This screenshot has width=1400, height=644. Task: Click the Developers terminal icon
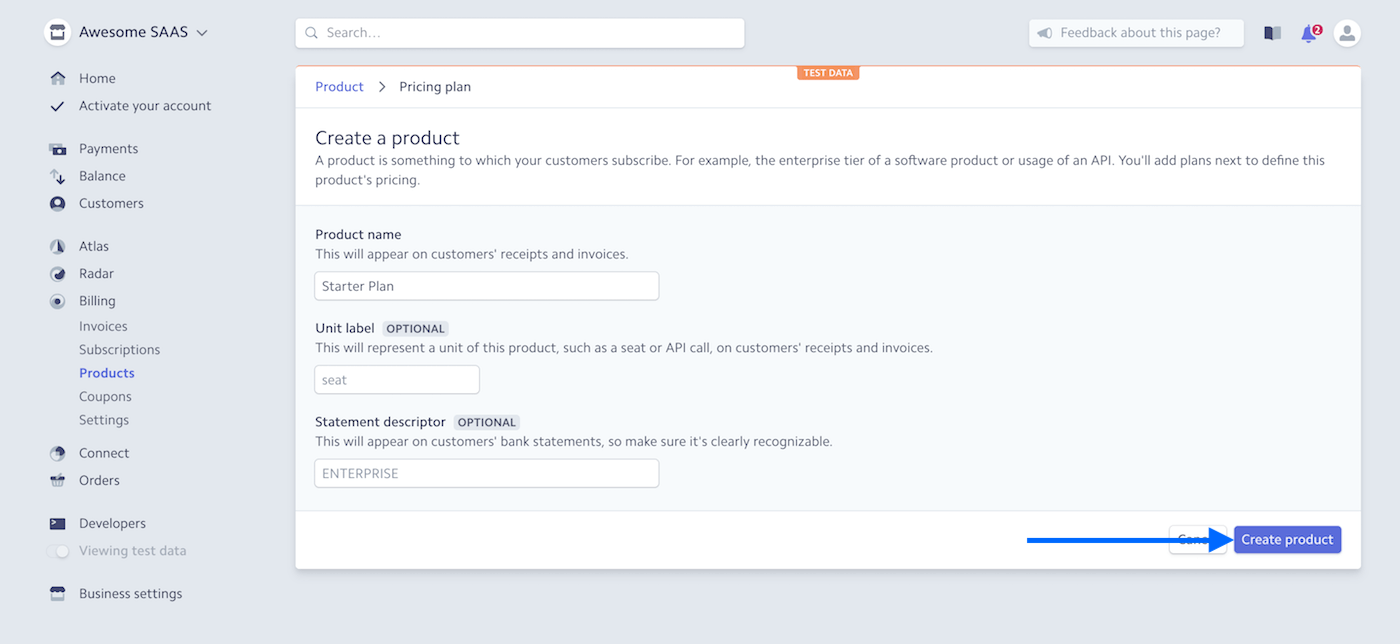(58, 524)
